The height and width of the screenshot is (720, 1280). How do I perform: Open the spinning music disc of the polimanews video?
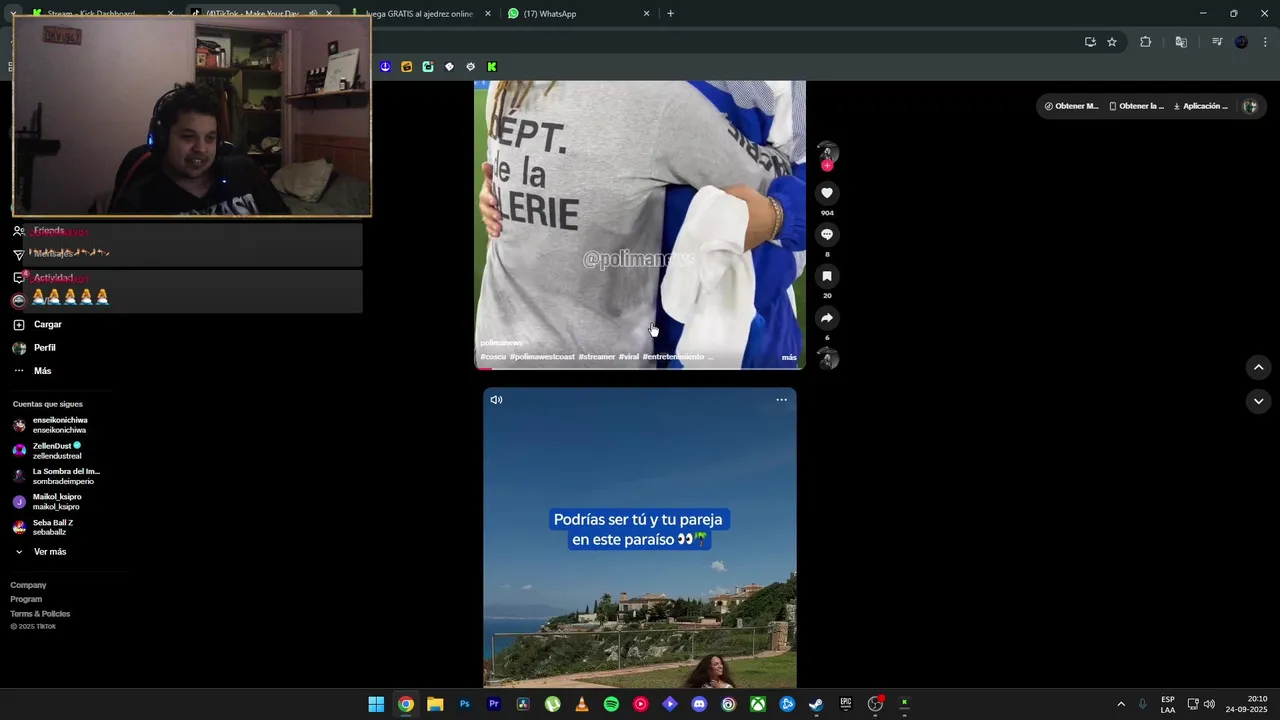[x=827, y=358]
